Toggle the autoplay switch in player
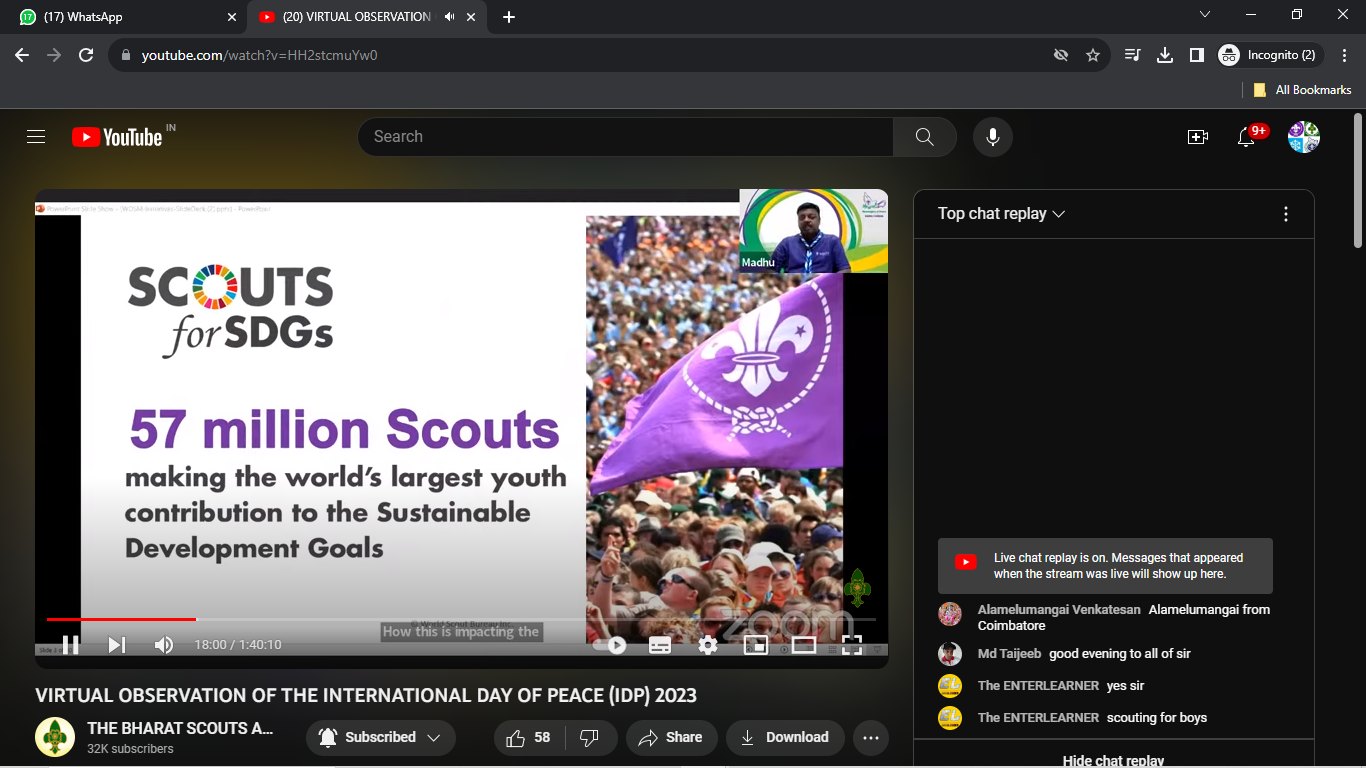This screenshot has height=768, width=1366. 612,645
